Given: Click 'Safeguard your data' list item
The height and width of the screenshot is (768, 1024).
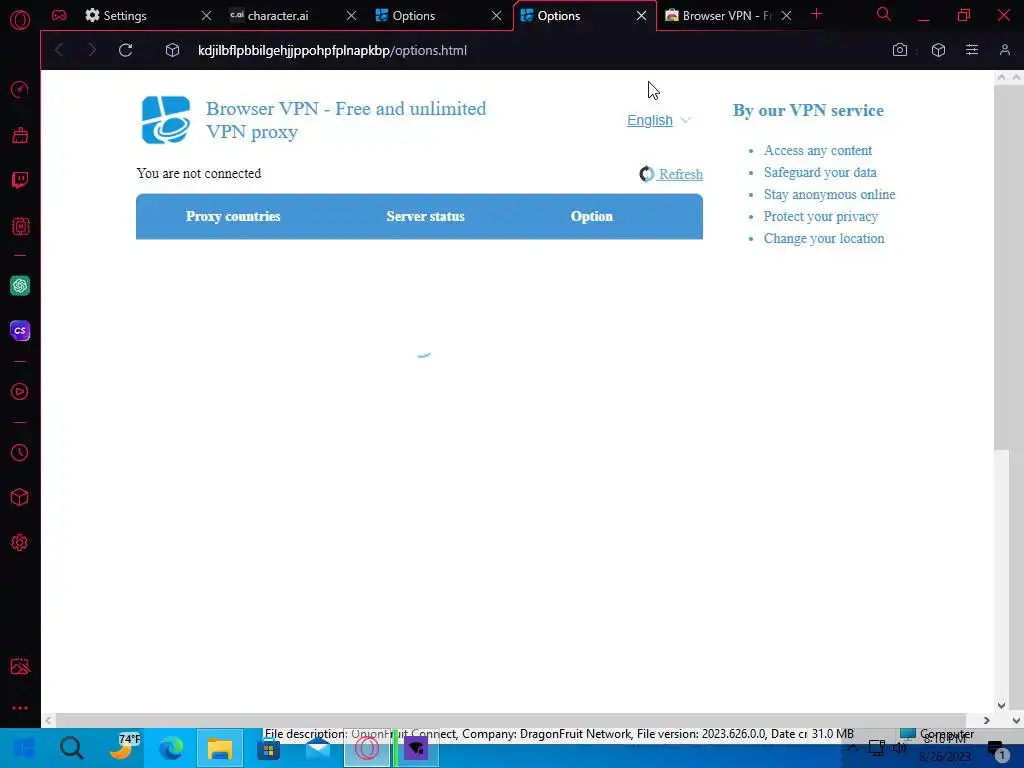Looking at the screenshot, I should pos(820,172).
